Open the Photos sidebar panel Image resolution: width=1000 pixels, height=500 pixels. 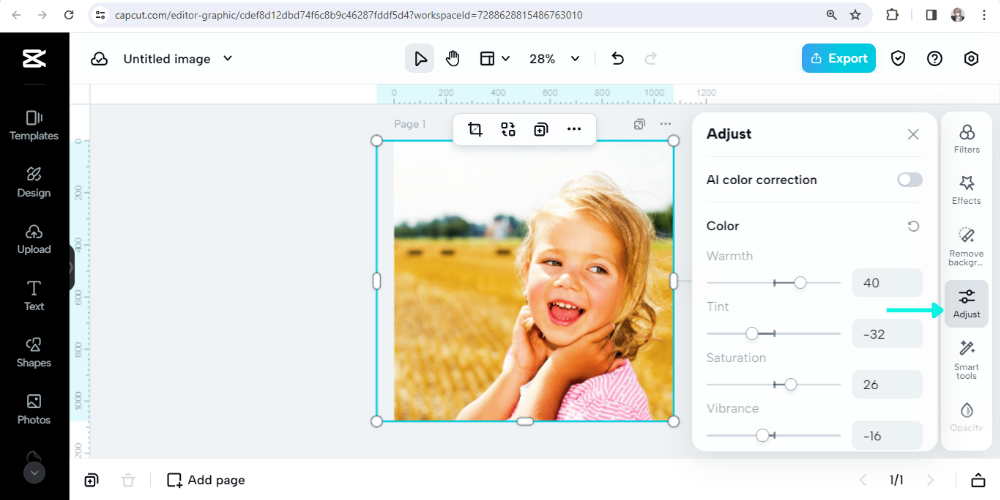coord(34,409)
